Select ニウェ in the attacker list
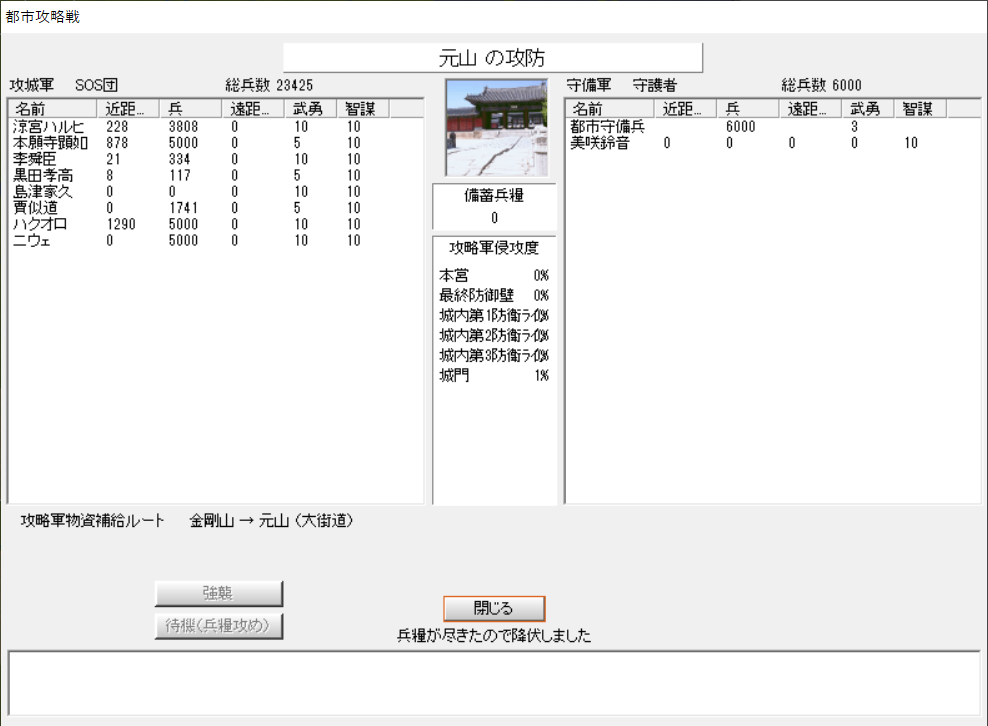This screenshot has width=988, height=726. [30, 240]
